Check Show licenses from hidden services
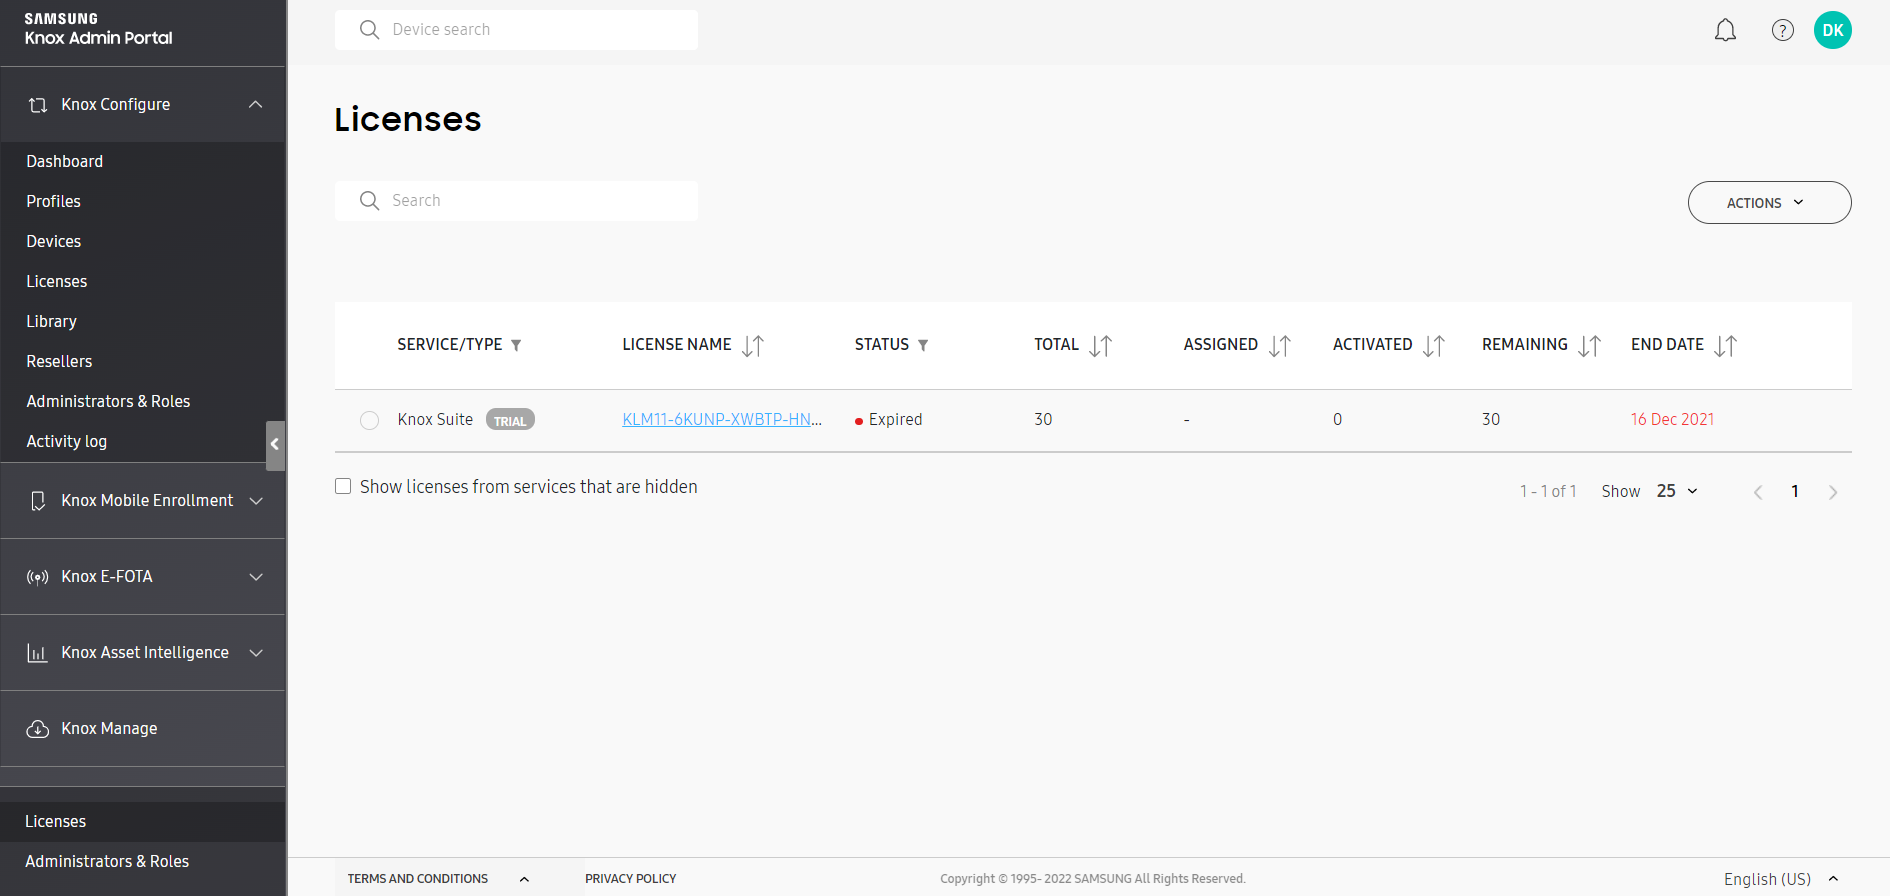 343,487
